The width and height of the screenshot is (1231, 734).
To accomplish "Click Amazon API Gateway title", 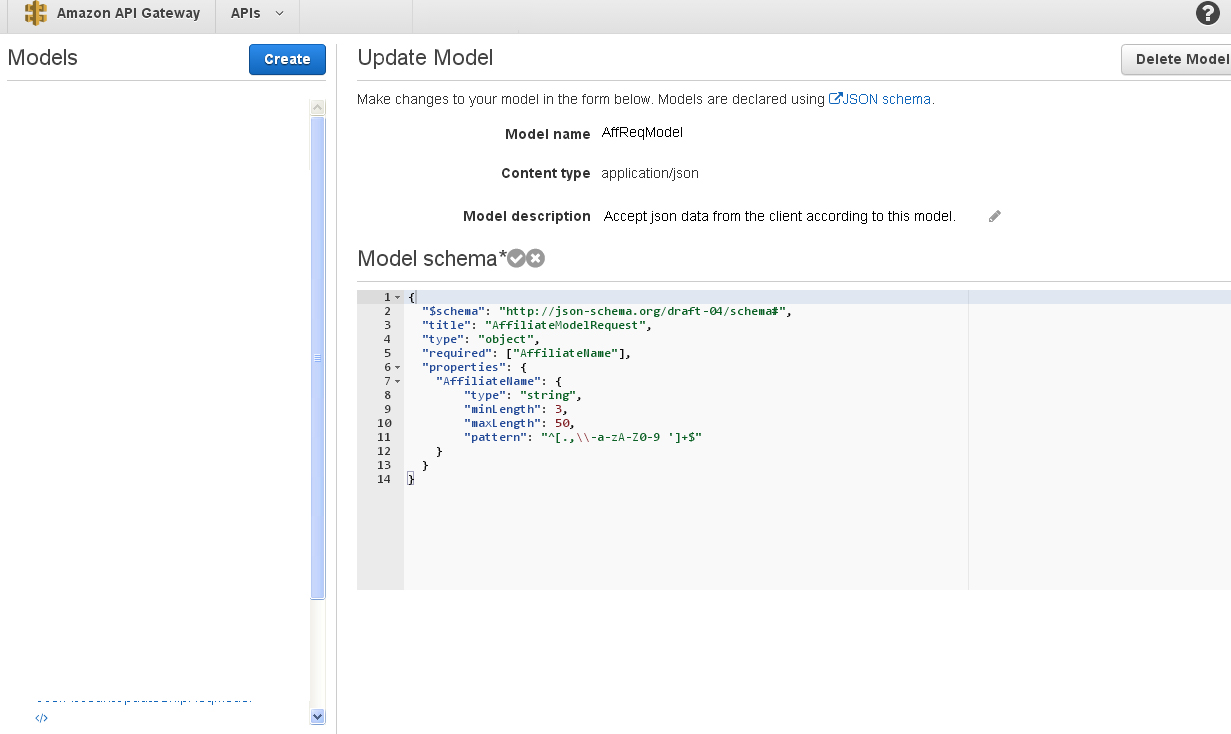I will tap(128, 14).
